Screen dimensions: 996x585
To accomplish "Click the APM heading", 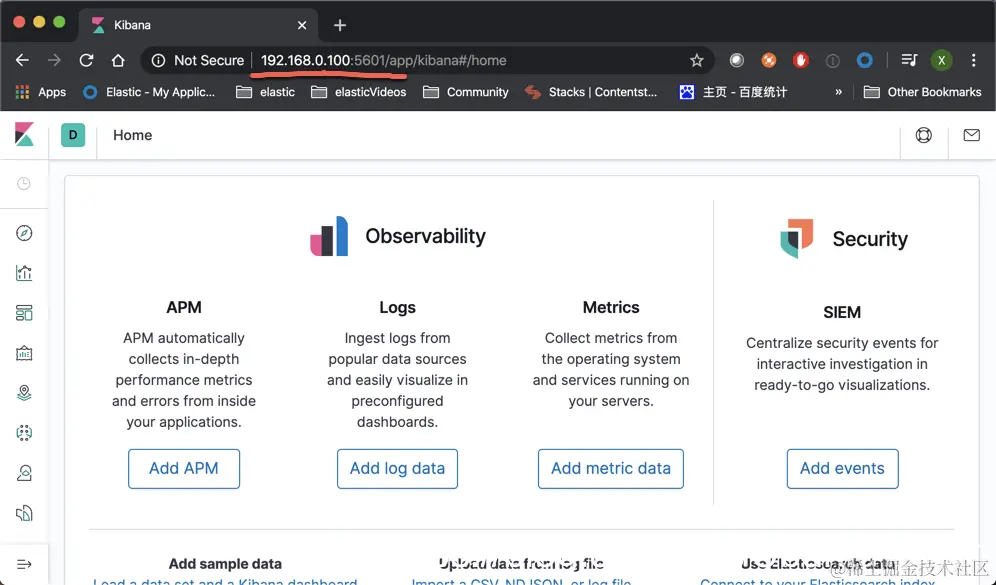I will 184,307.
